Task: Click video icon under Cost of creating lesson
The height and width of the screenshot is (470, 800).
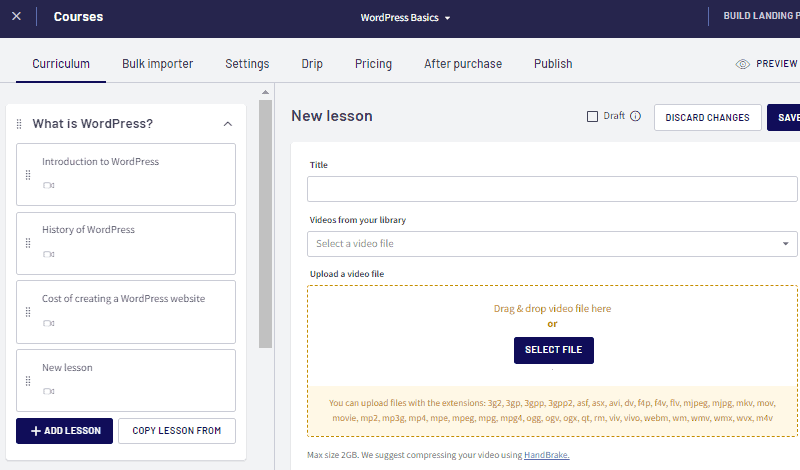Action: (48, 323)
